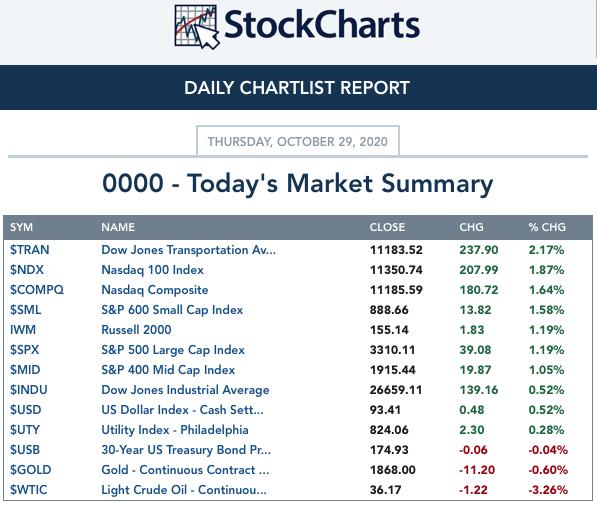Open Utility Index - Philadelphia link
This screenshot has height=505, width=597.
pyautogui.click(x=175, y=430)
